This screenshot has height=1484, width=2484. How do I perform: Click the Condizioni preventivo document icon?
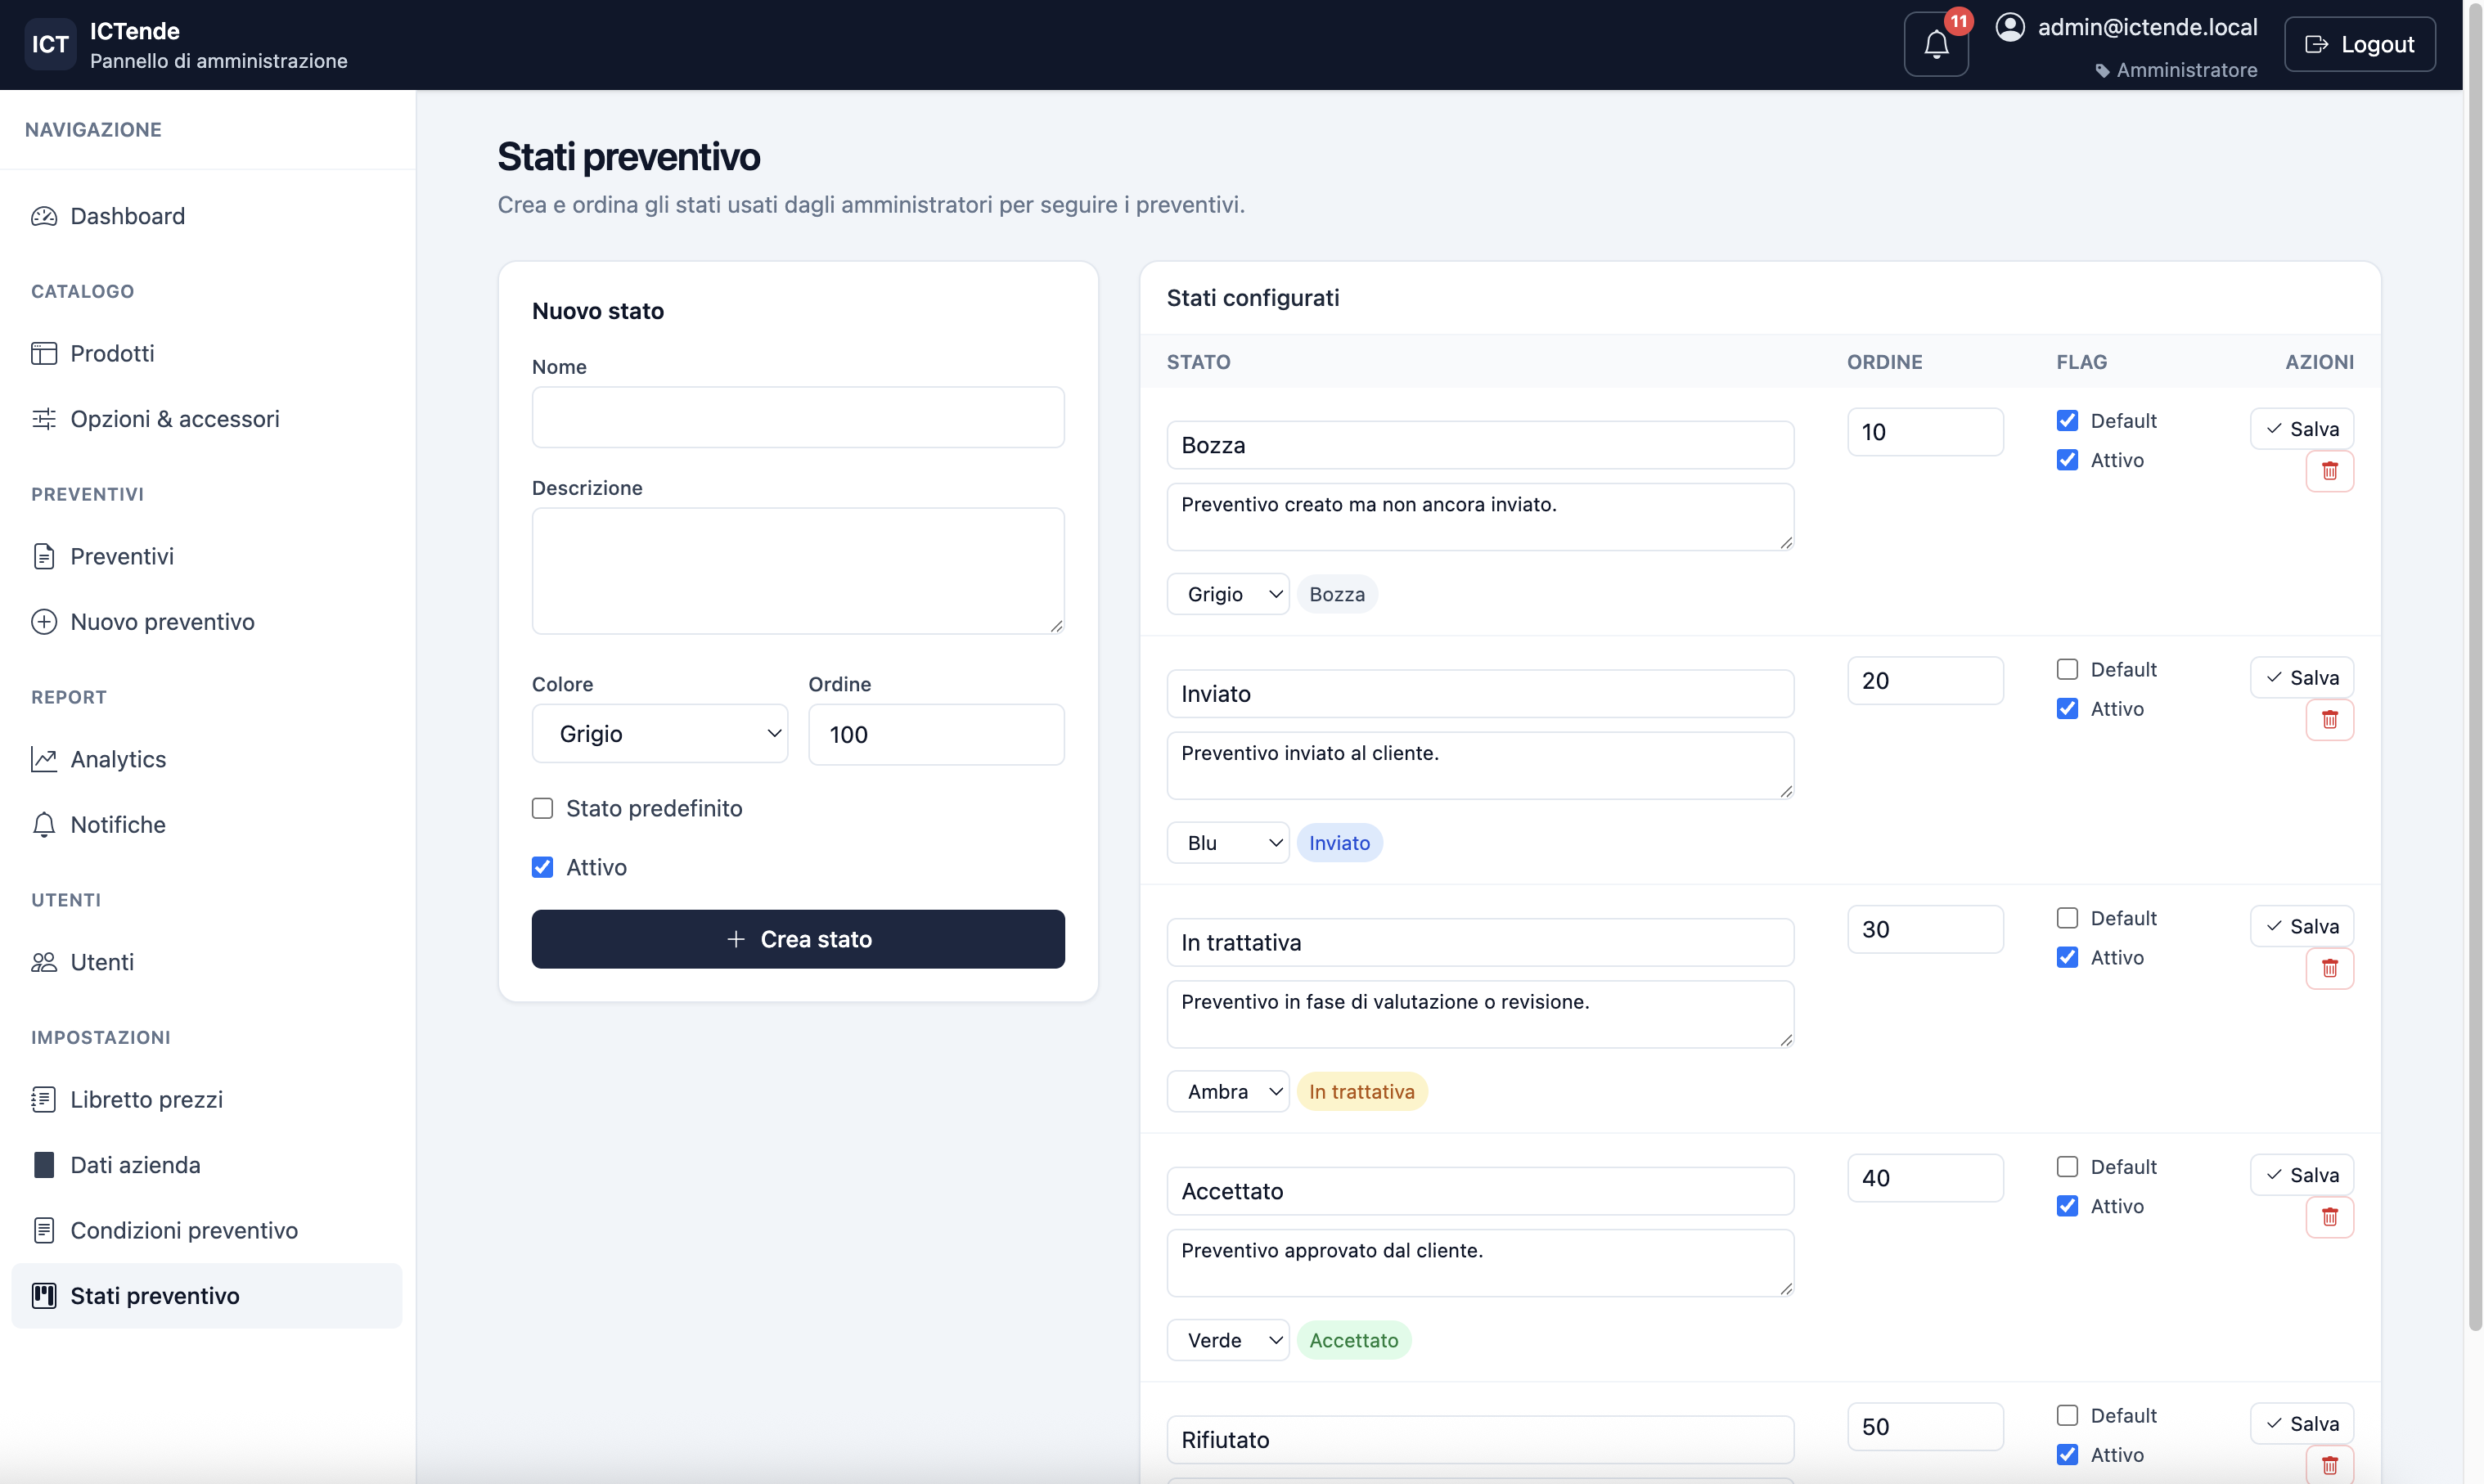click(44, 1230)
